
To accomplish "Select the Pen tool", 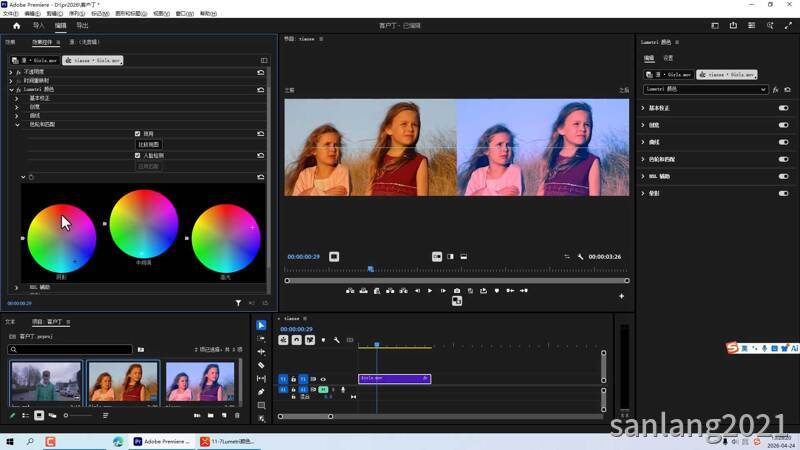I will click(261, 392).
